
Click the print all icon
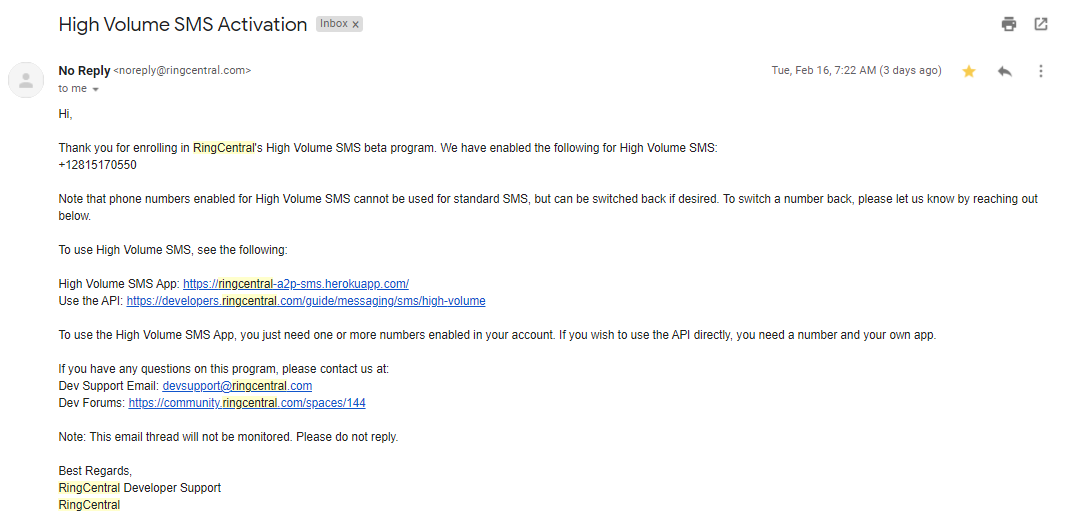coord(1009,24)
